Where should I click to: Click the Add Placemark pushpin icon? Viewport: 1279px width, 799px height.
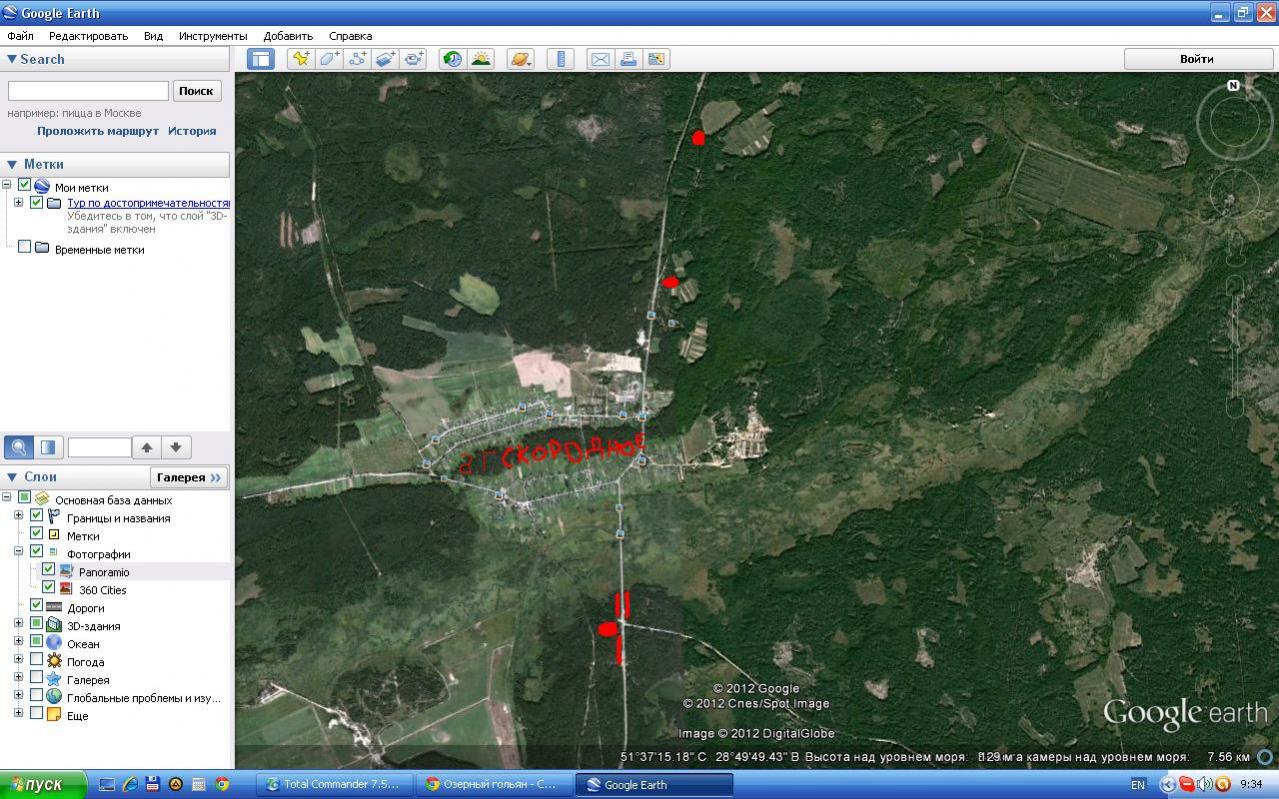[300, 59]
